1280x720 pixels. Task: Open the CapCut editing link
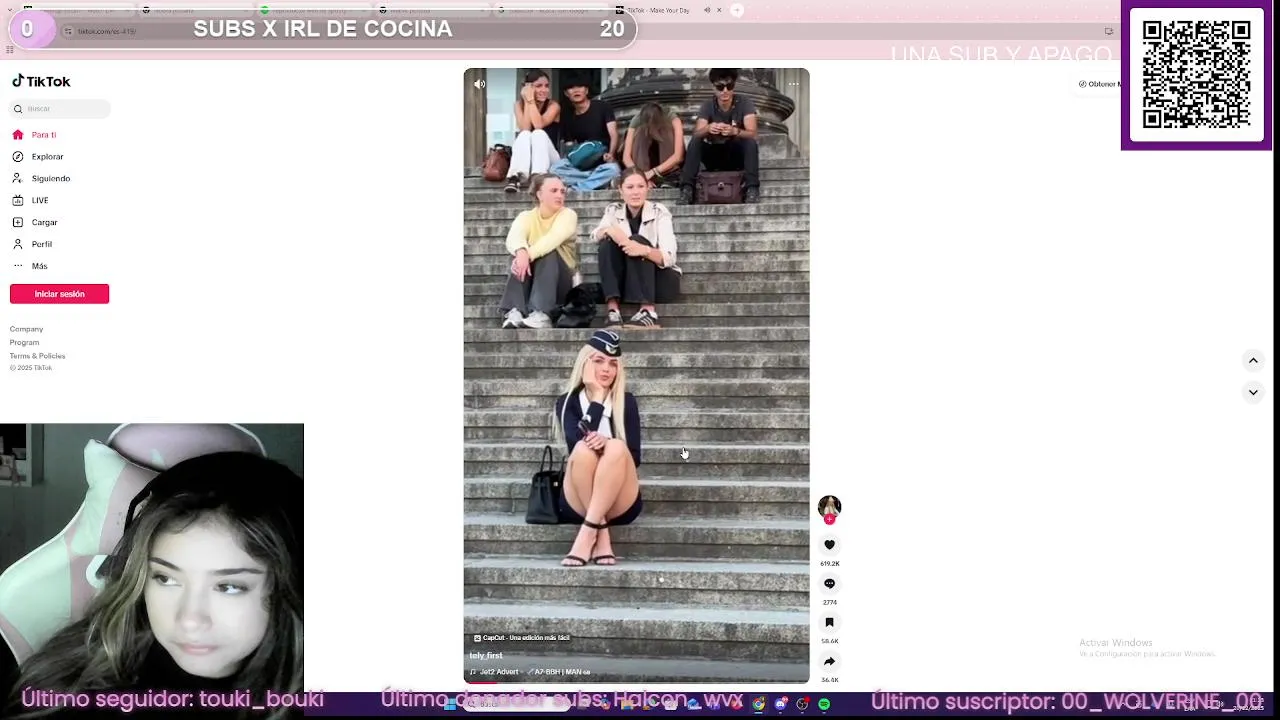pyautogui.click(x=521, y=638)
